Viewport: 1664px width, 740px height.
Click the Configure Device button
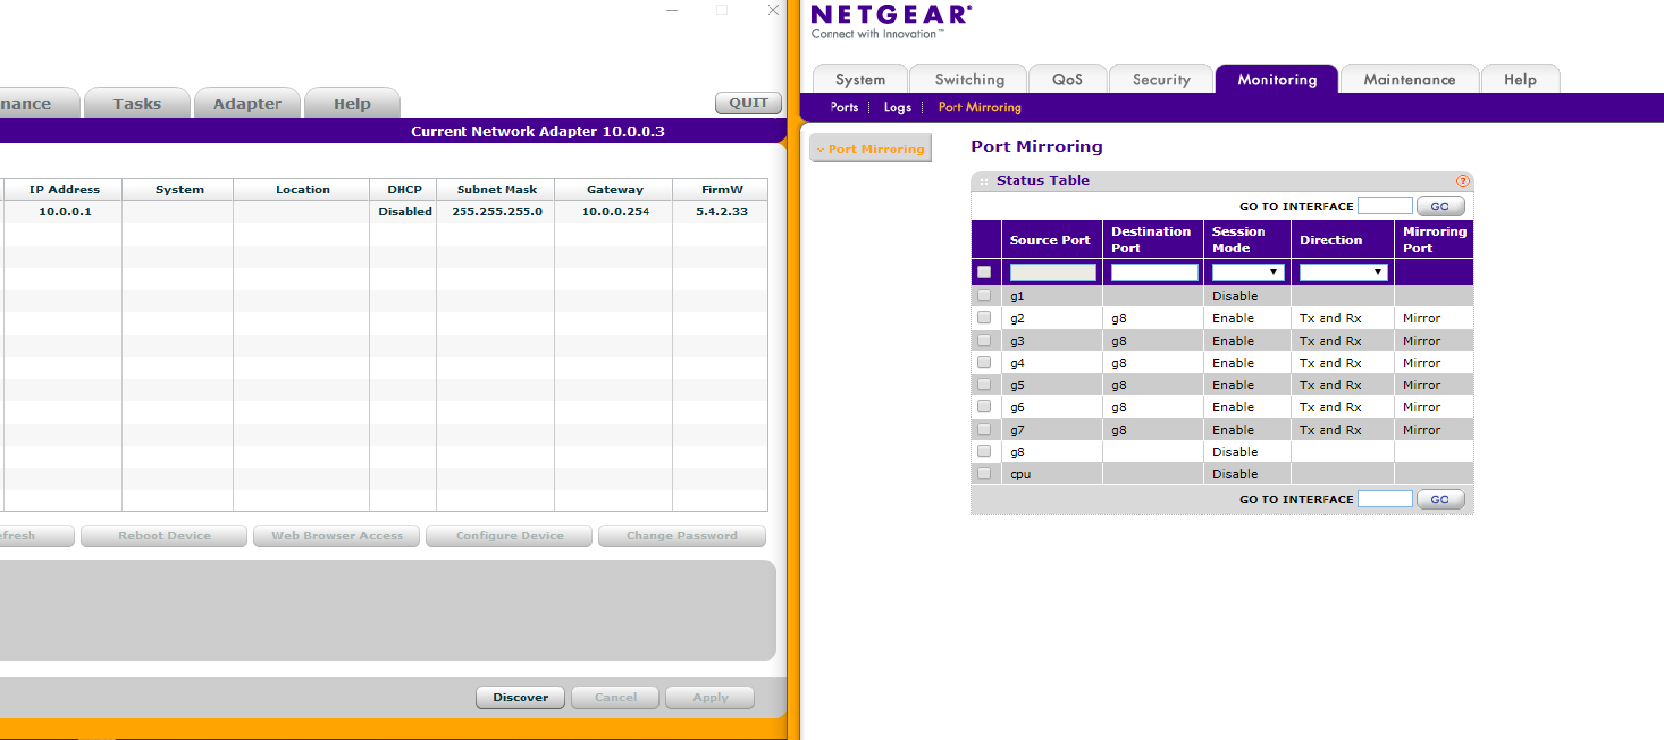[x=509, y=536]
